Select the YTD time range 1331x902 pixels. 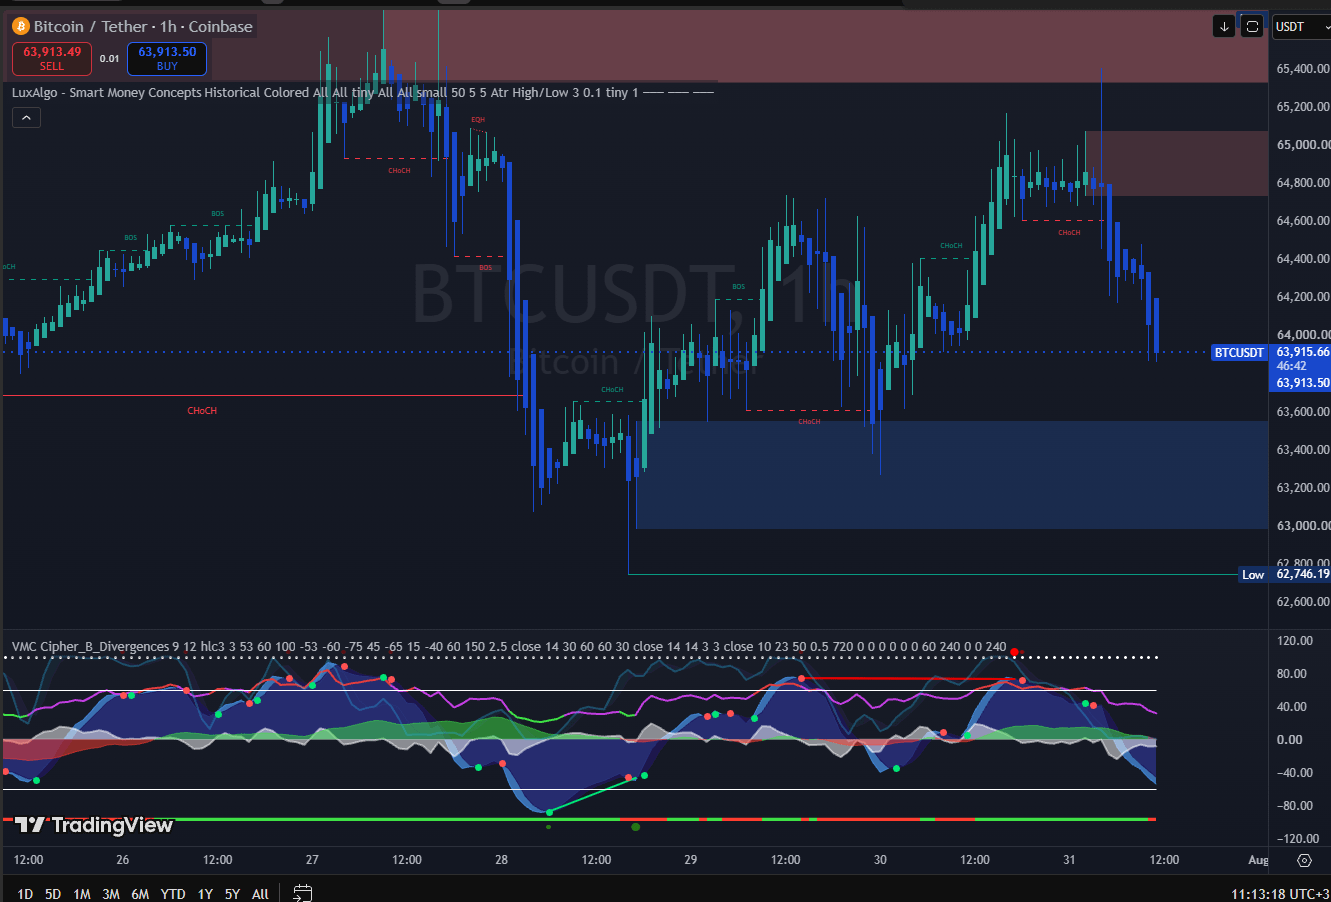click(x=173, y=894)
